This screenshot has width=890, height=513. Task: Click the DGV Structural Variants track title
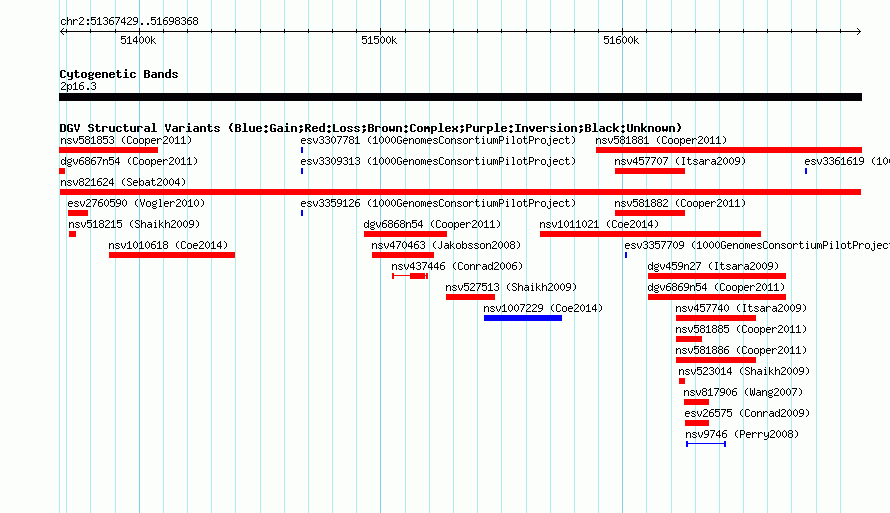371,128
